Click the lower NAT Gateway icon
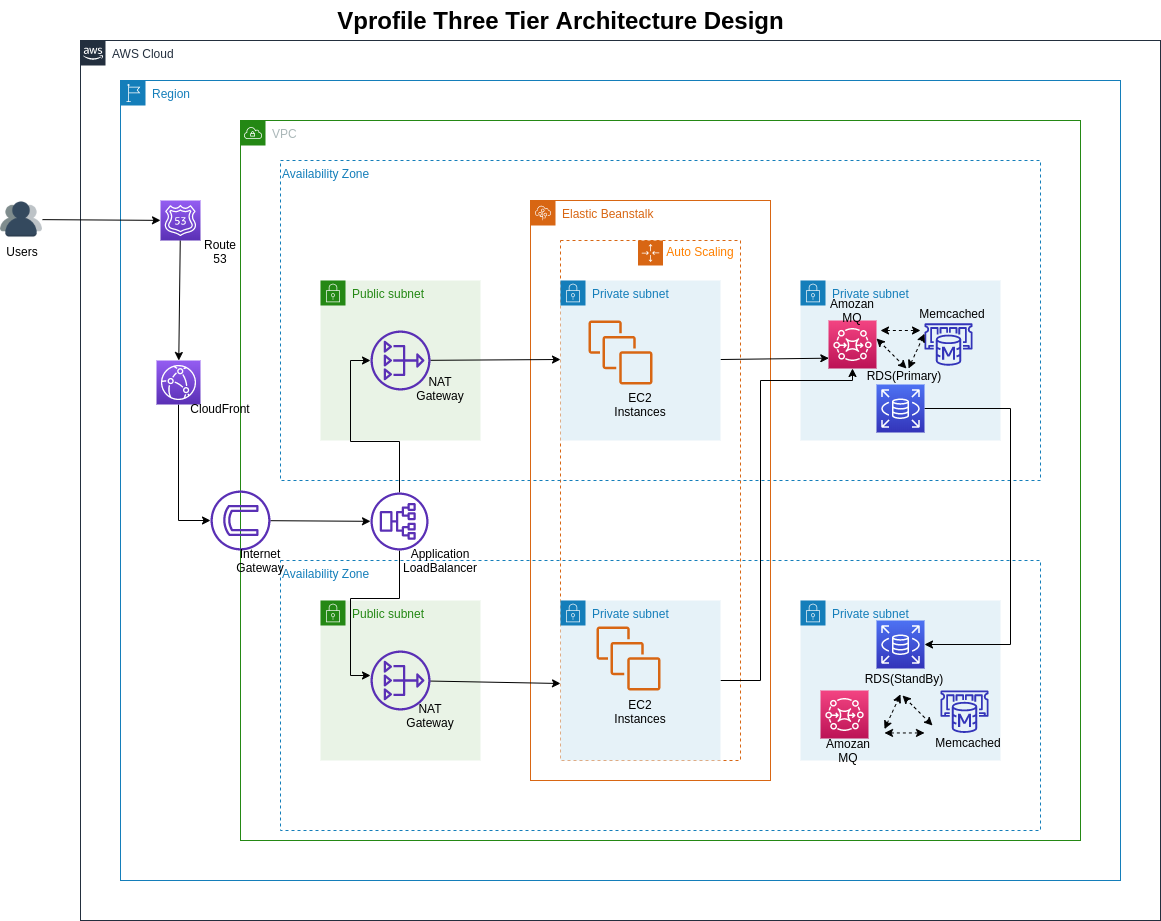The width and height of the screenshot is (1161, 921). coord(400,681)
